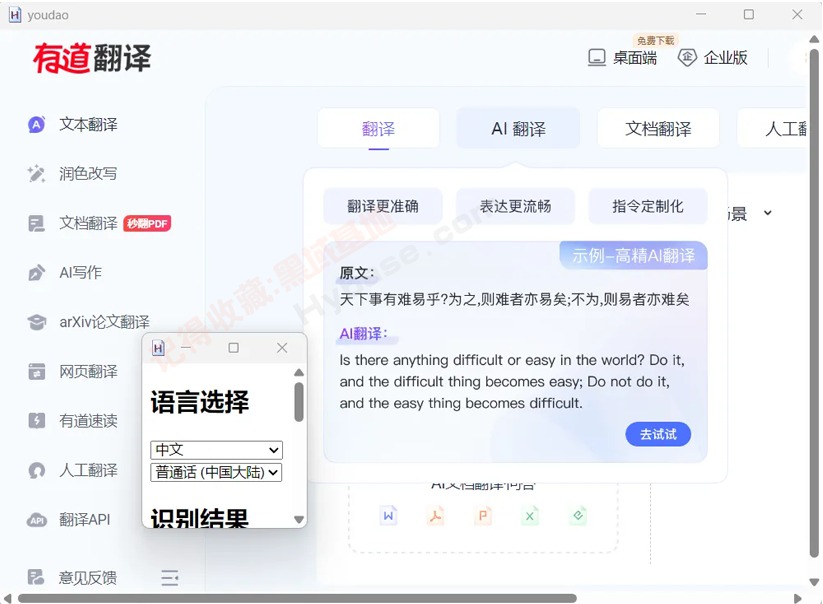
Task: Close the small popup window
Action: pos(282,347)
